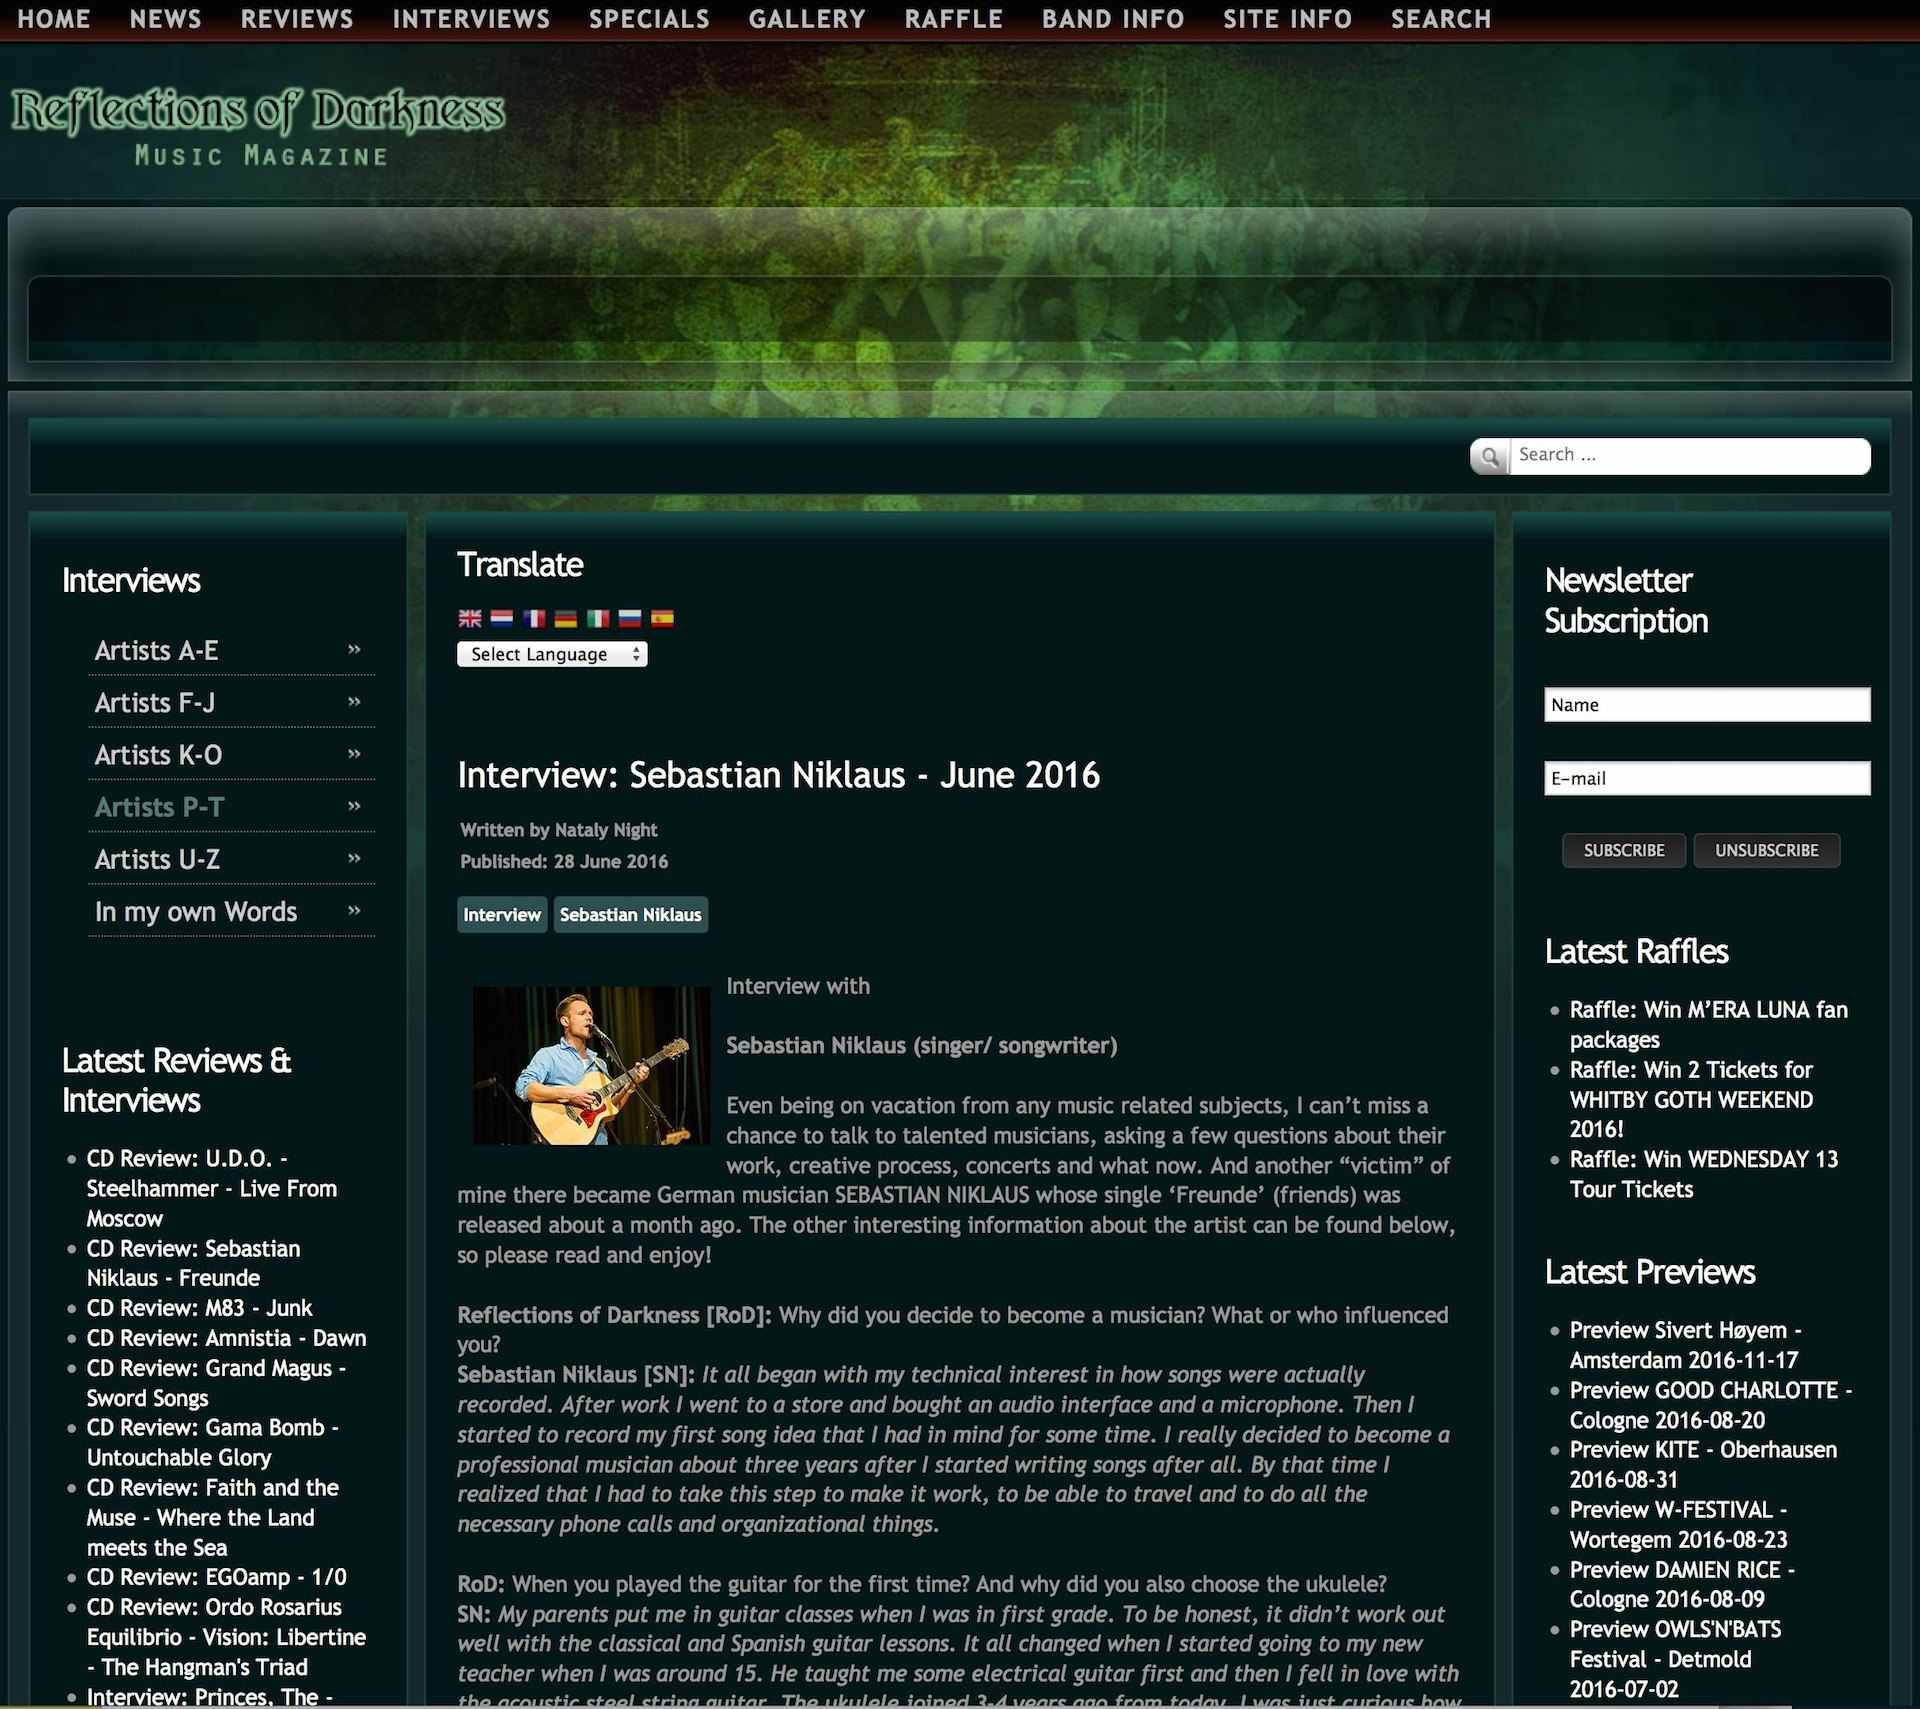Click the French flag translate icon
1920x1709 pixels.
(x=534, y=618)
